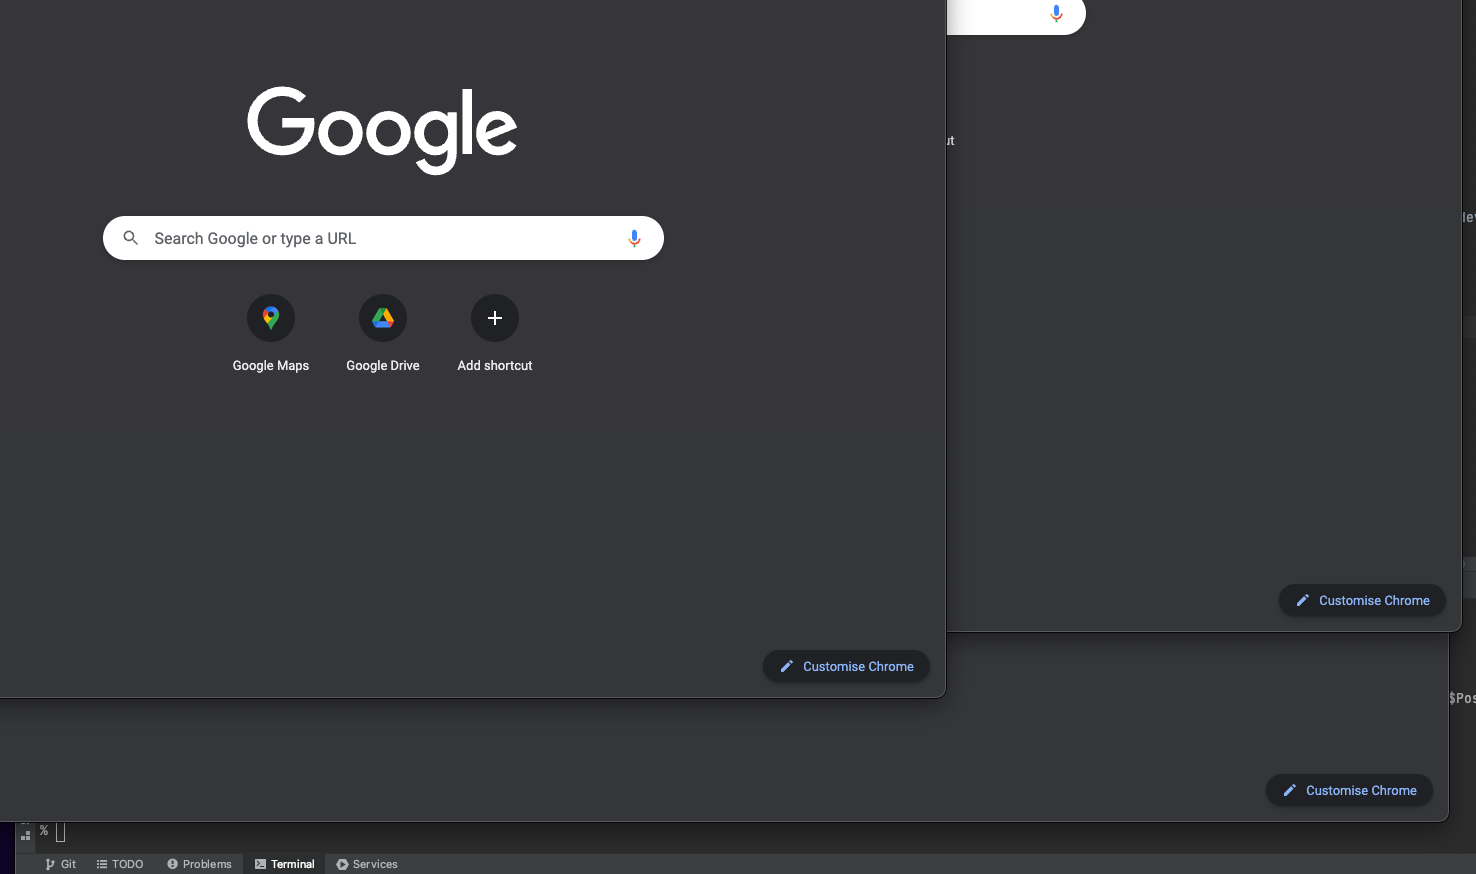Switch to the TODO tool tab
The height and width of the screenshot is (874, 1476).
120,864
